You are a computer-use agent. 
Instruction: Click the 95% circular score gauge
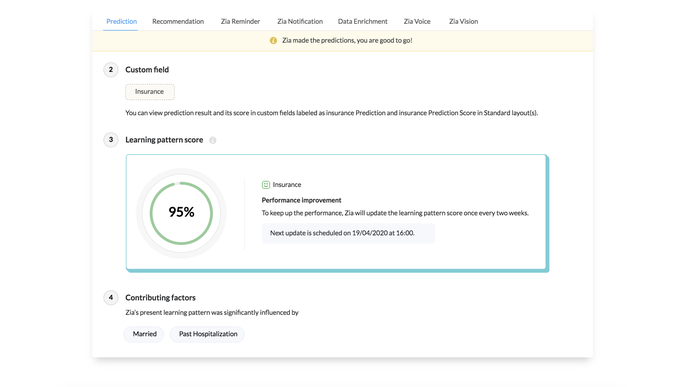point(181,213)
